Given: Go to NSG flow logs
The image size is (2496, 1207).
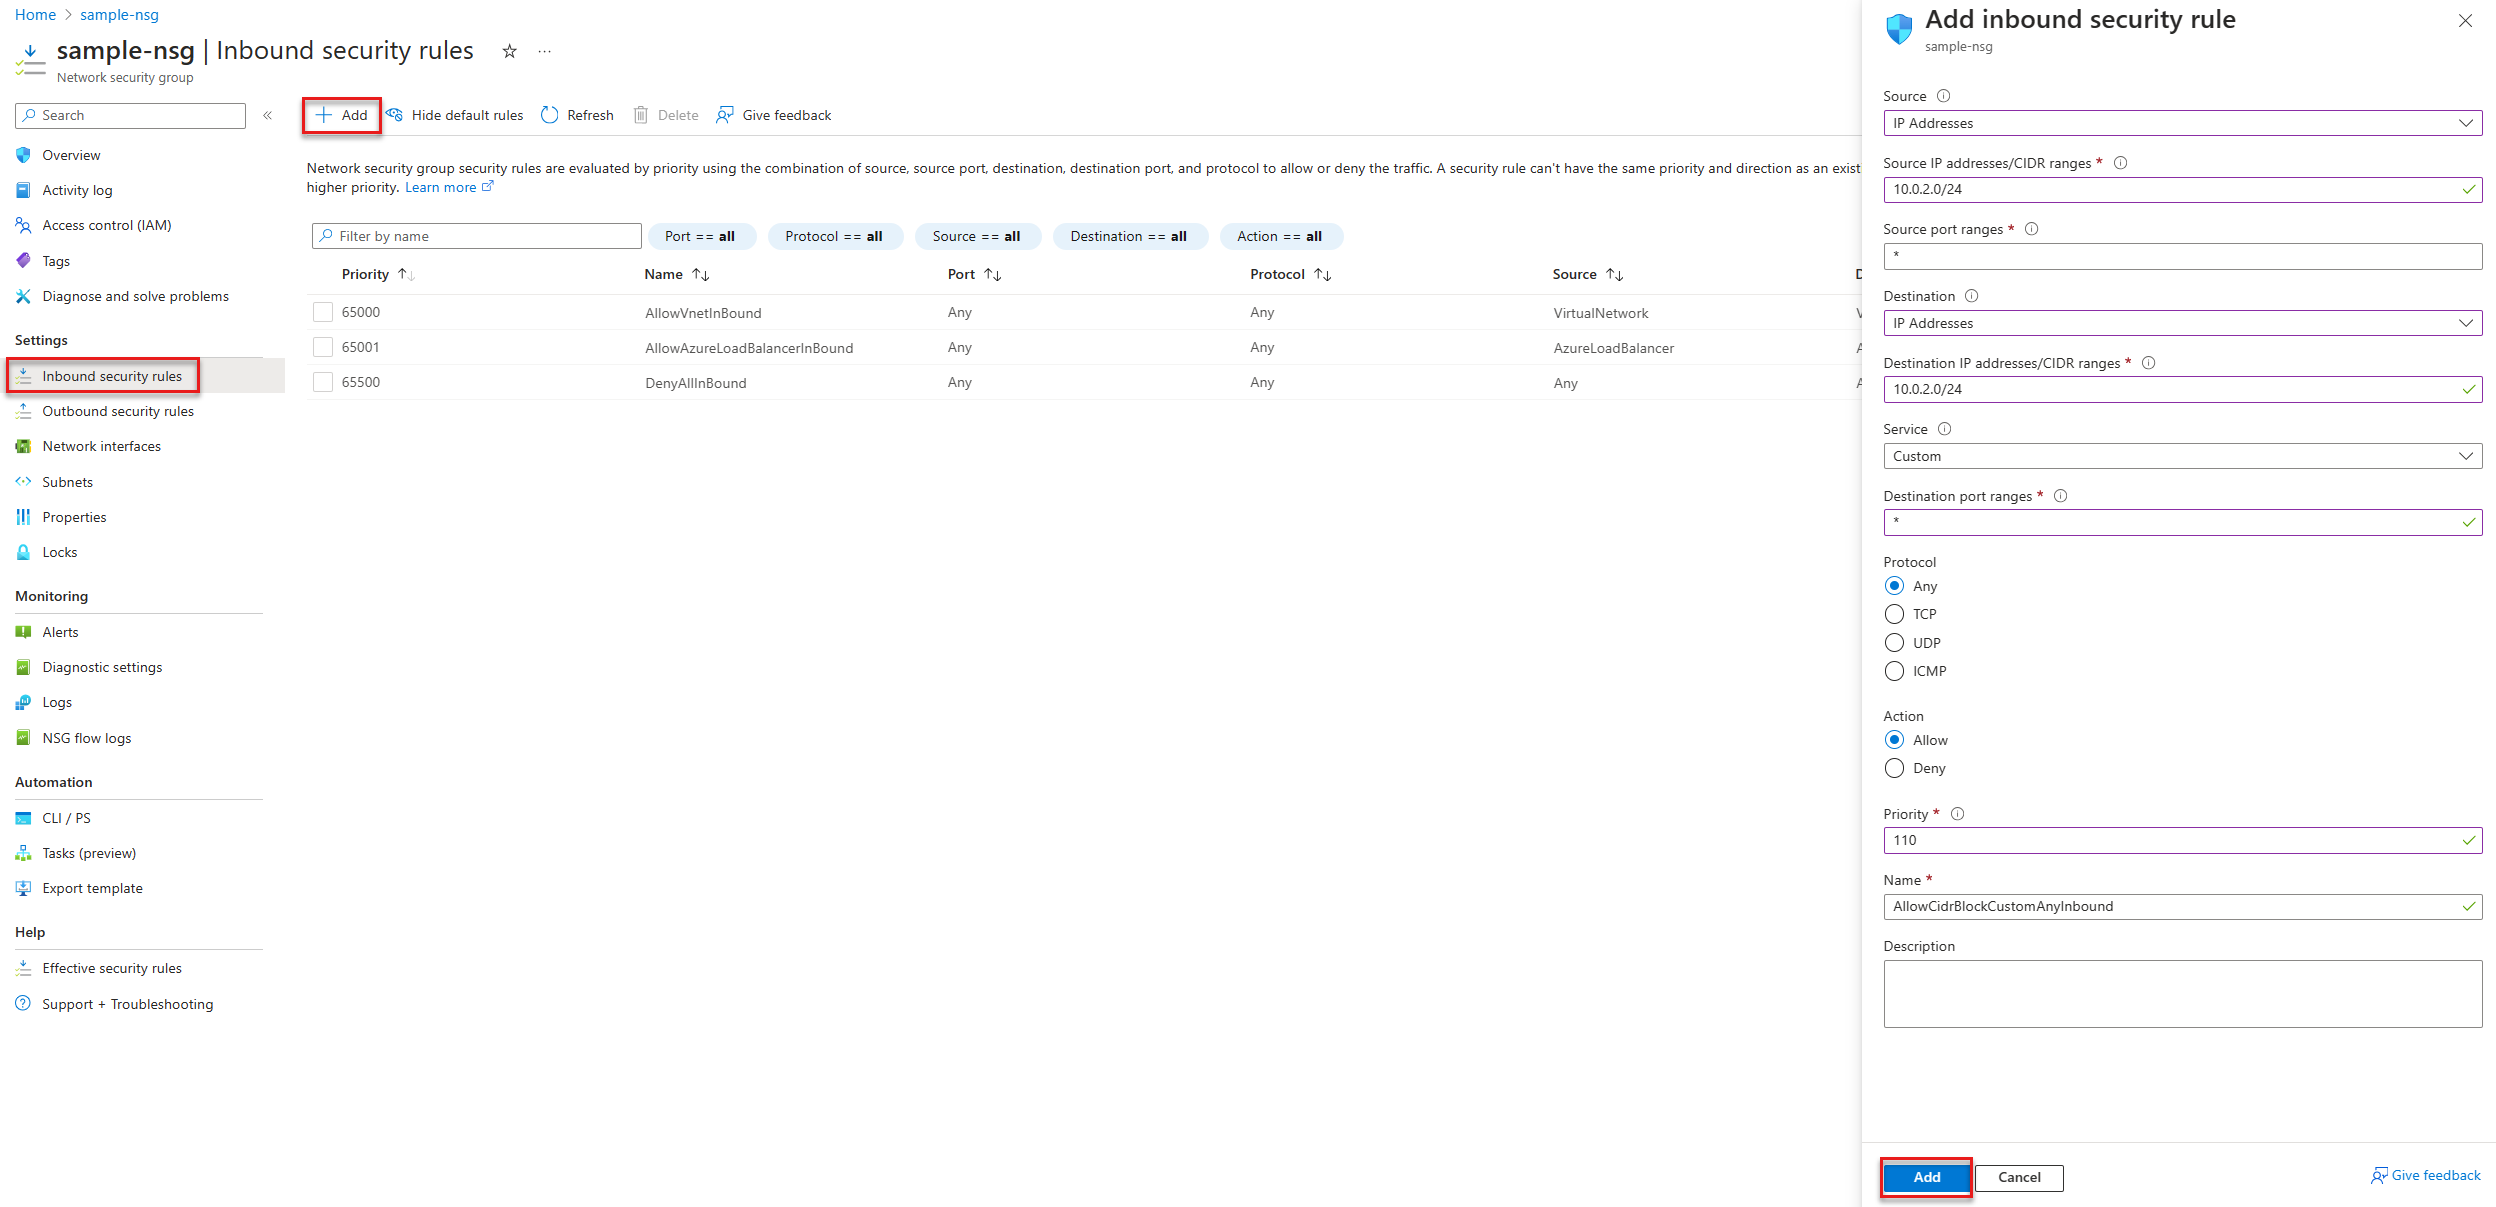Looking at the screenshot, I should [86, 738].
